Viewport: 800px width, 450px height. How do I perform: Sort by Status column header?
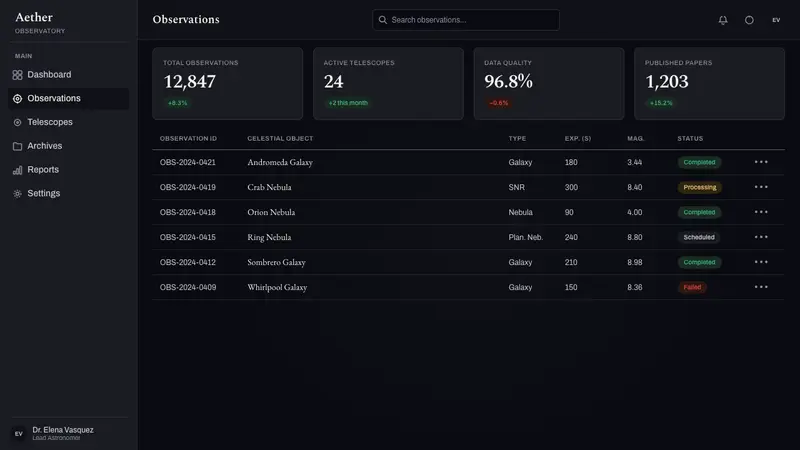click(690, 138)
